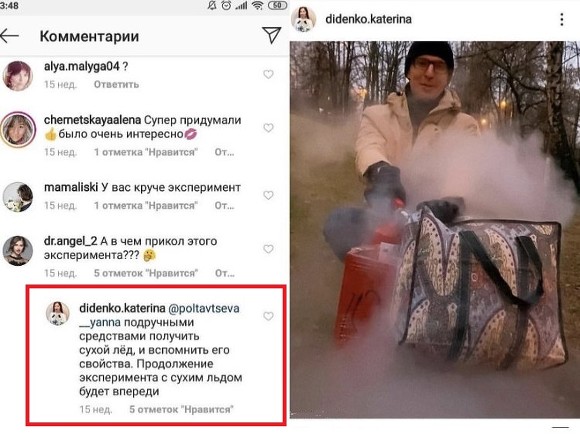View 1 отметка "Нравится" under mamaliski comment
The image size is (580, 435).
(146, 206)
